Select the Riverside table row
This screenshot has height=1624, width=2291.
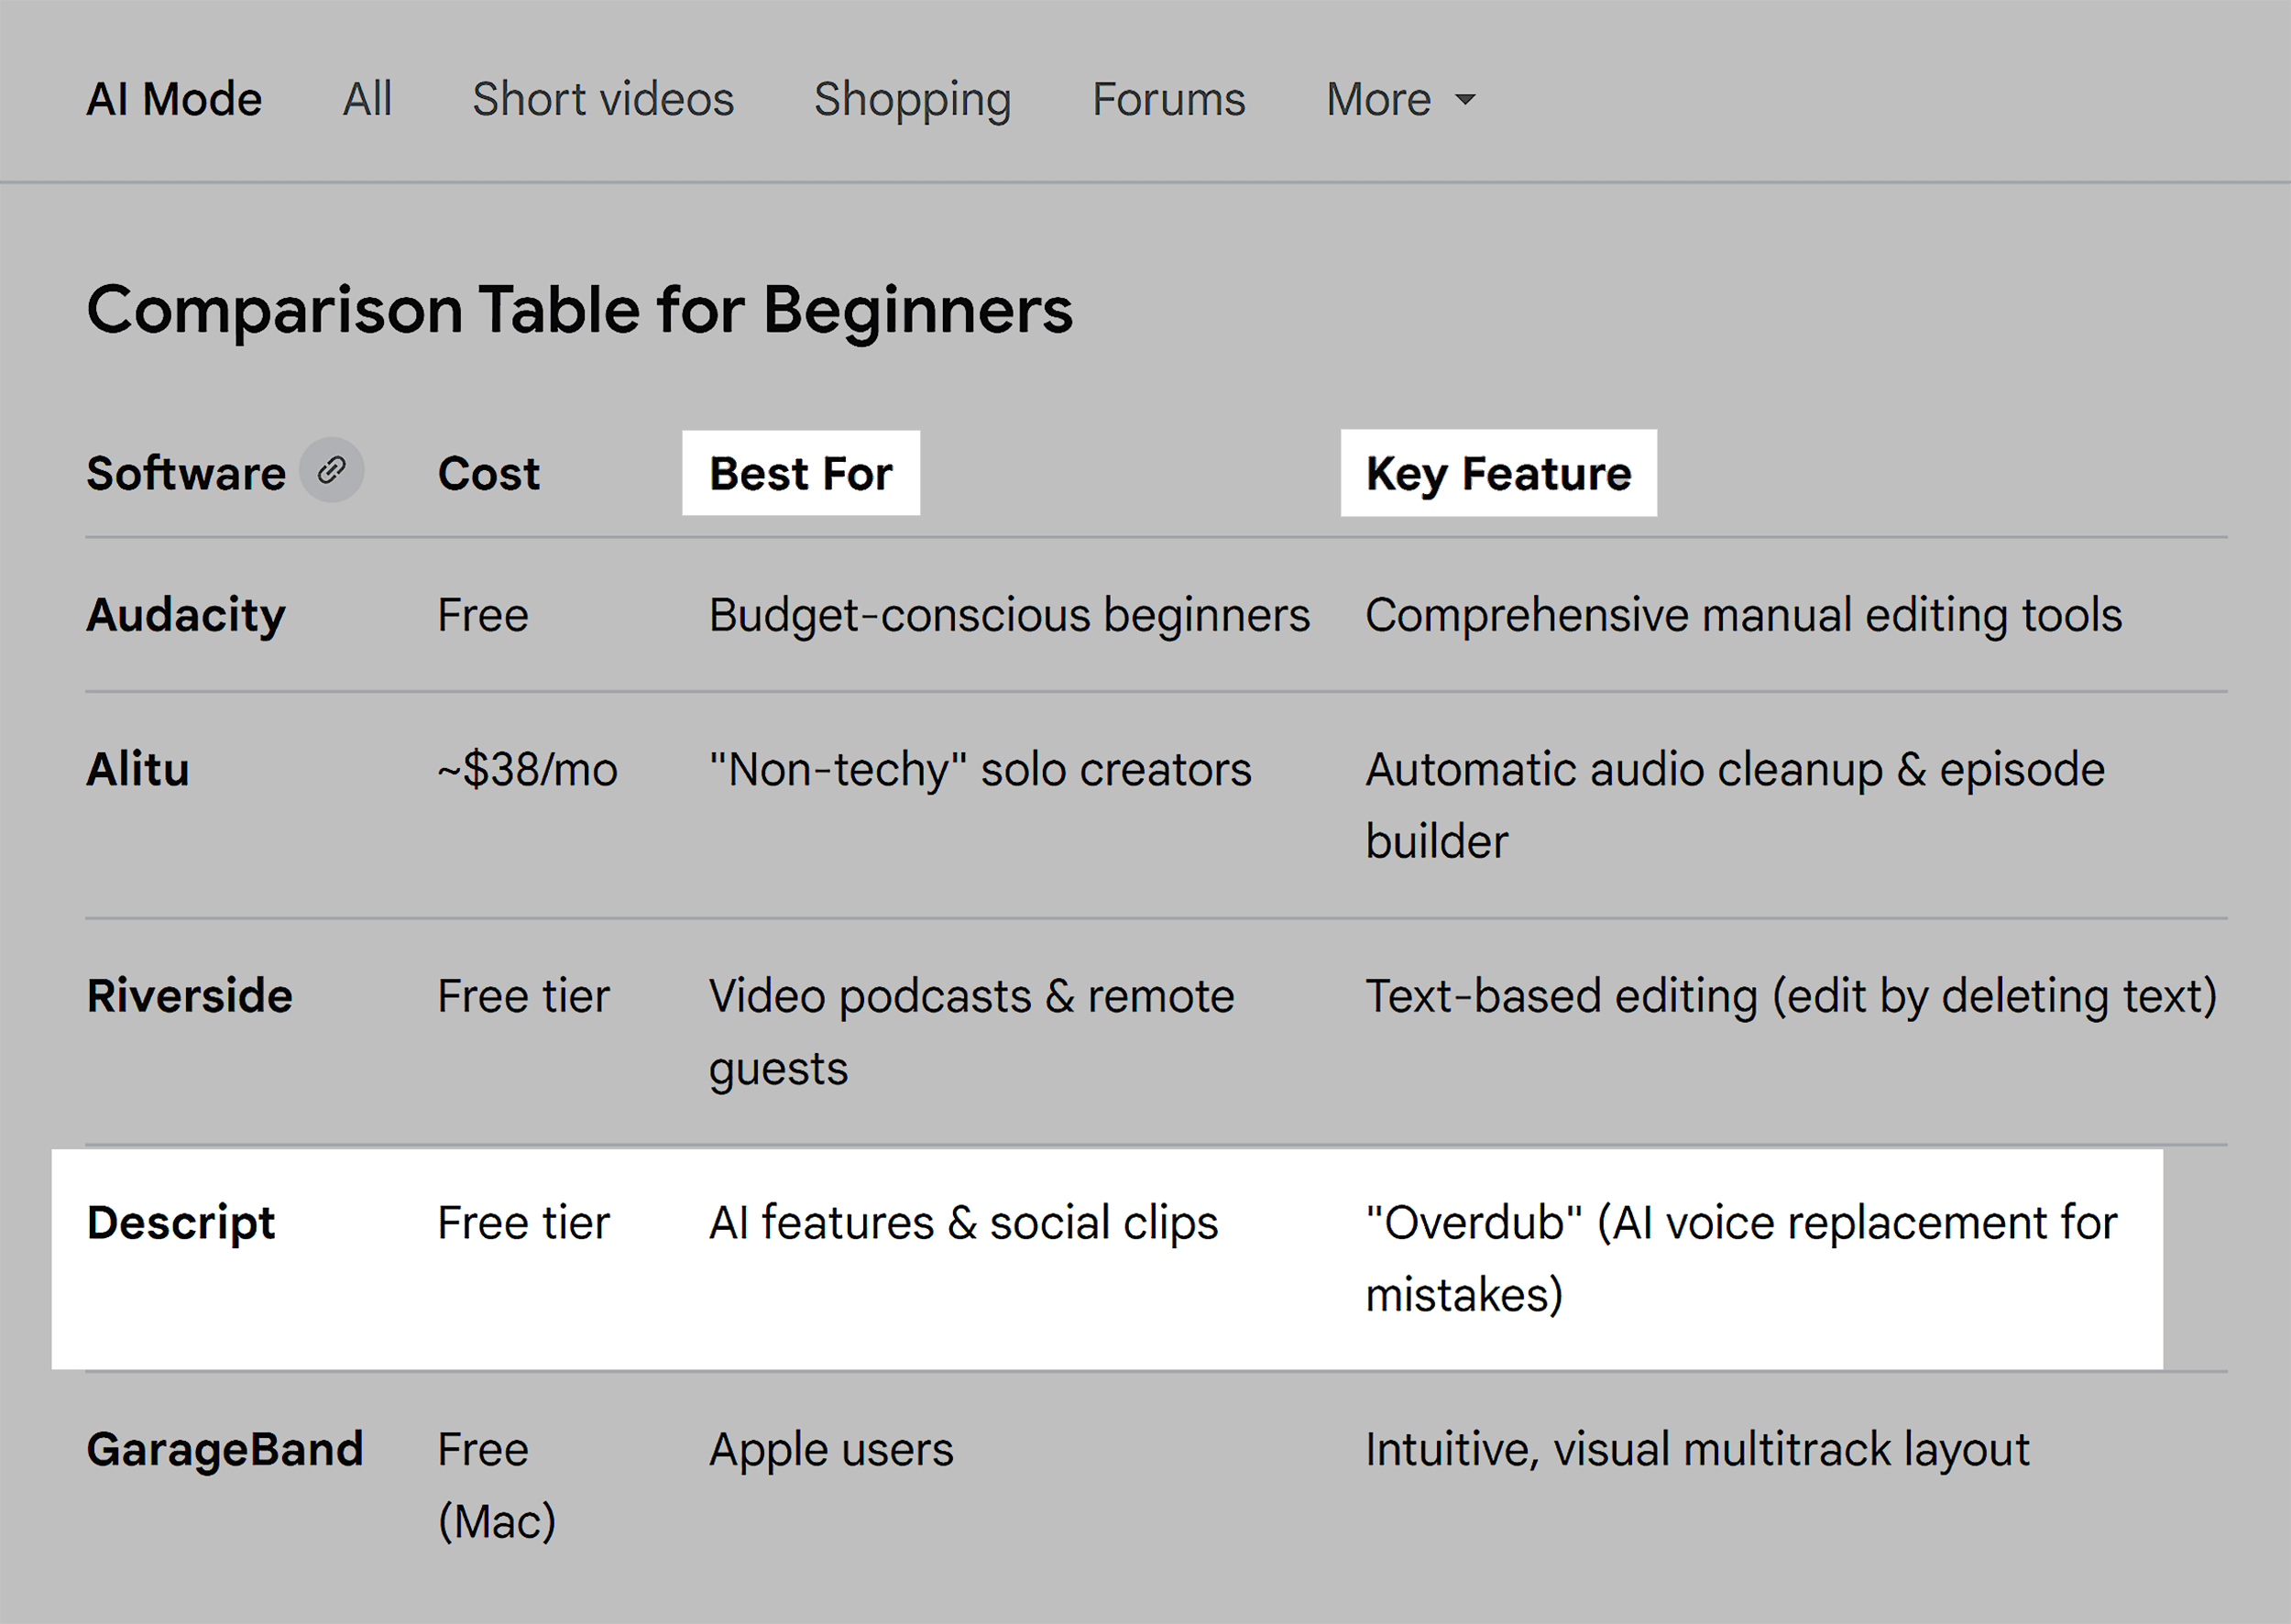pyautogui.click(x=191, y=996)
